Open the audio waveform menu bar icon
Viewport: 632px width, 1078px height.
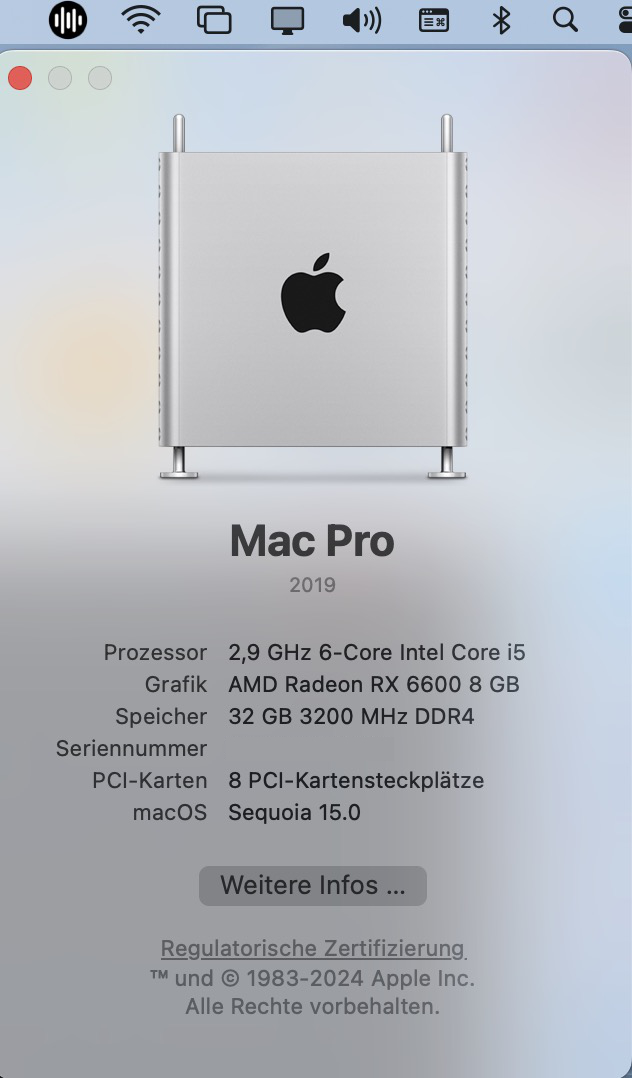click(x=67, y=20)
